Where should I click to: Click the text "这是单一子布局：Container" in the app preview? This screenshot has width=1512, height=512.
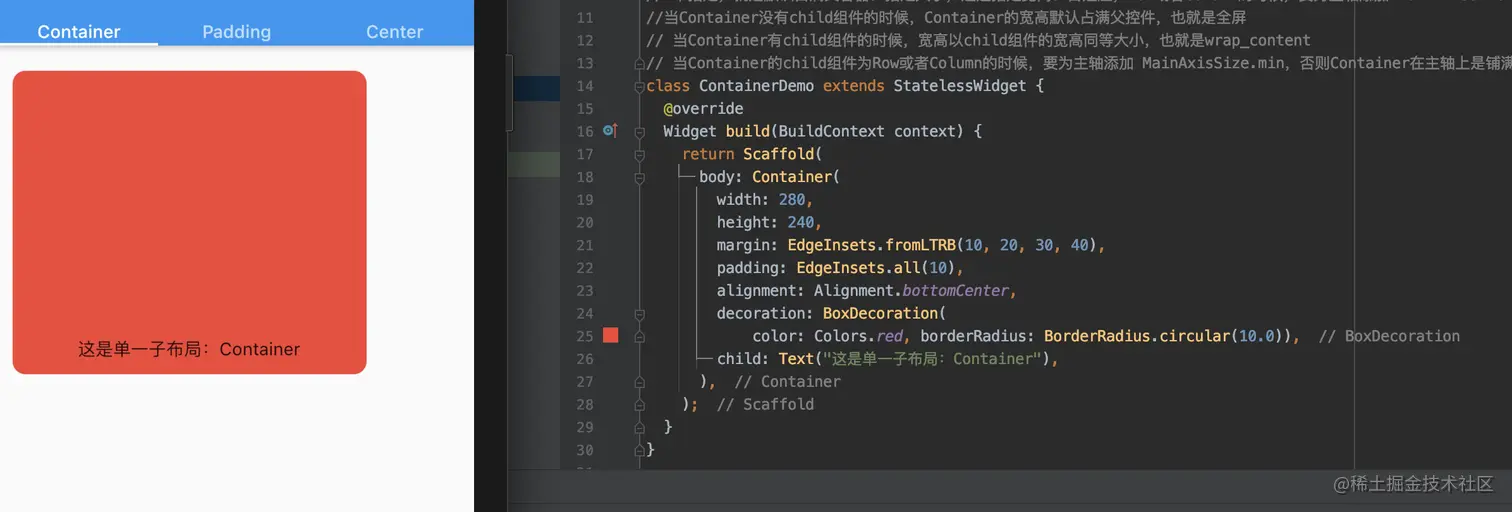189,349
